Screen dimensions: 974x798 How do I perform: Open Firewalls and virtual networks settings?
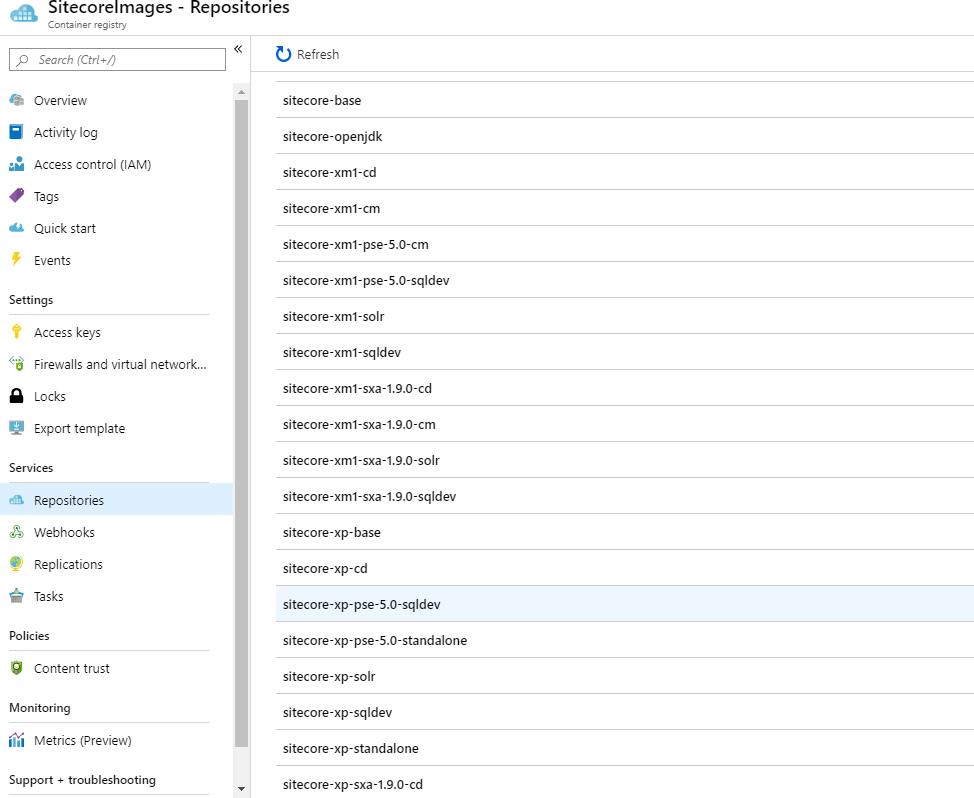[x=120, y=364]
